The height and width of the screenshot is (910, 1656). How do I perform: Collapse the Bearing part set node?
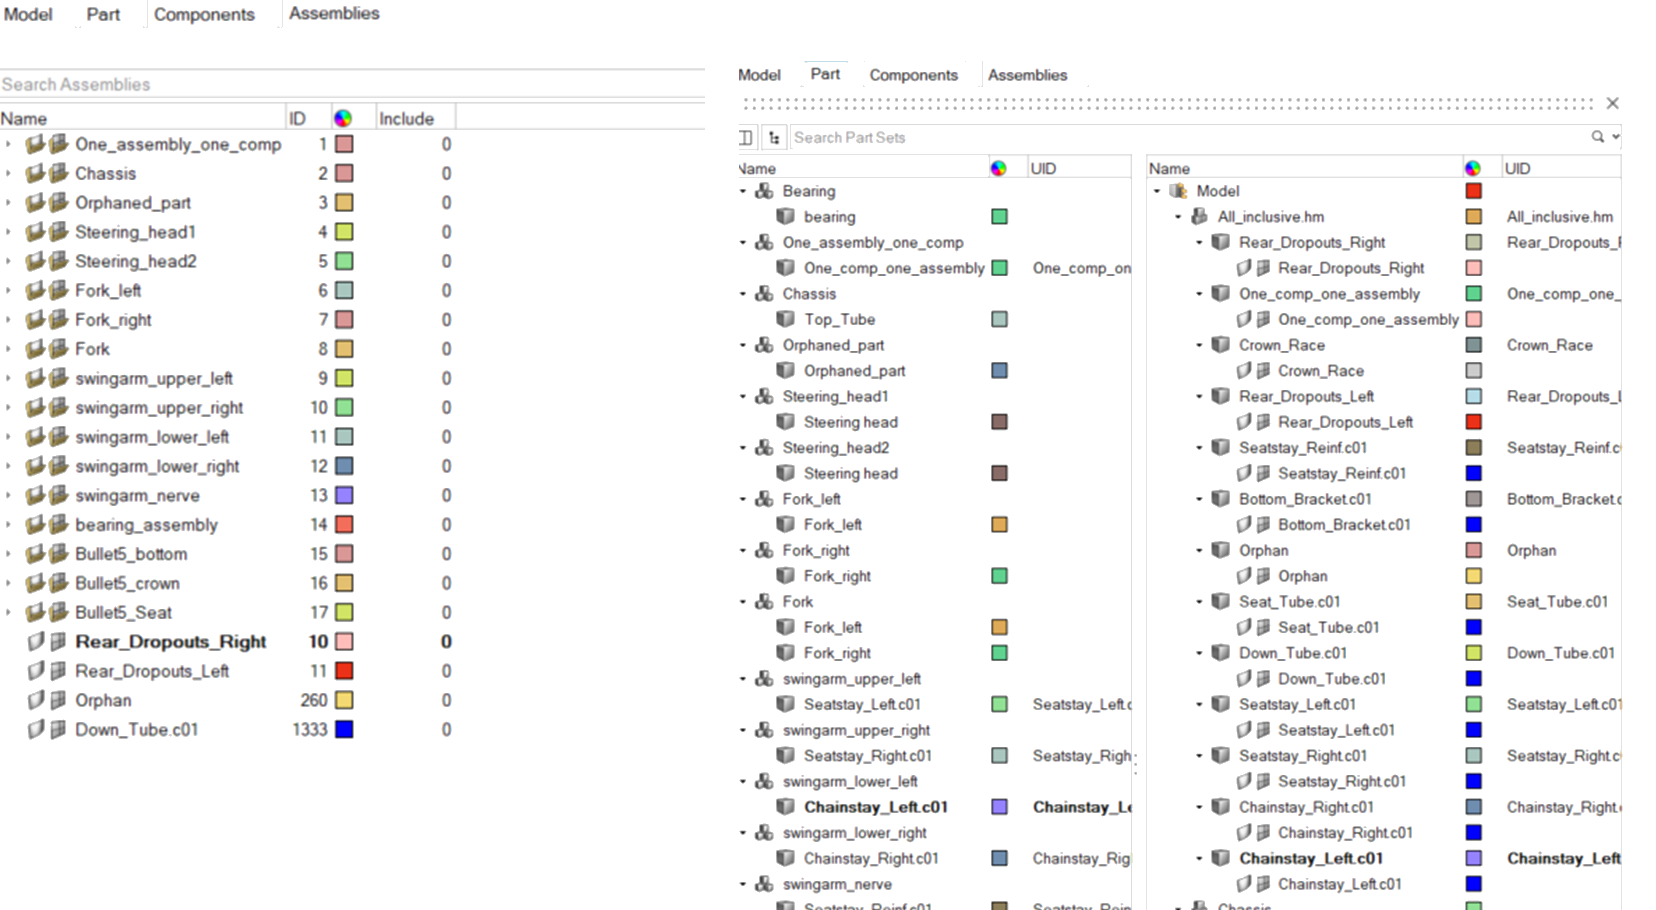[x=743, y=191]
